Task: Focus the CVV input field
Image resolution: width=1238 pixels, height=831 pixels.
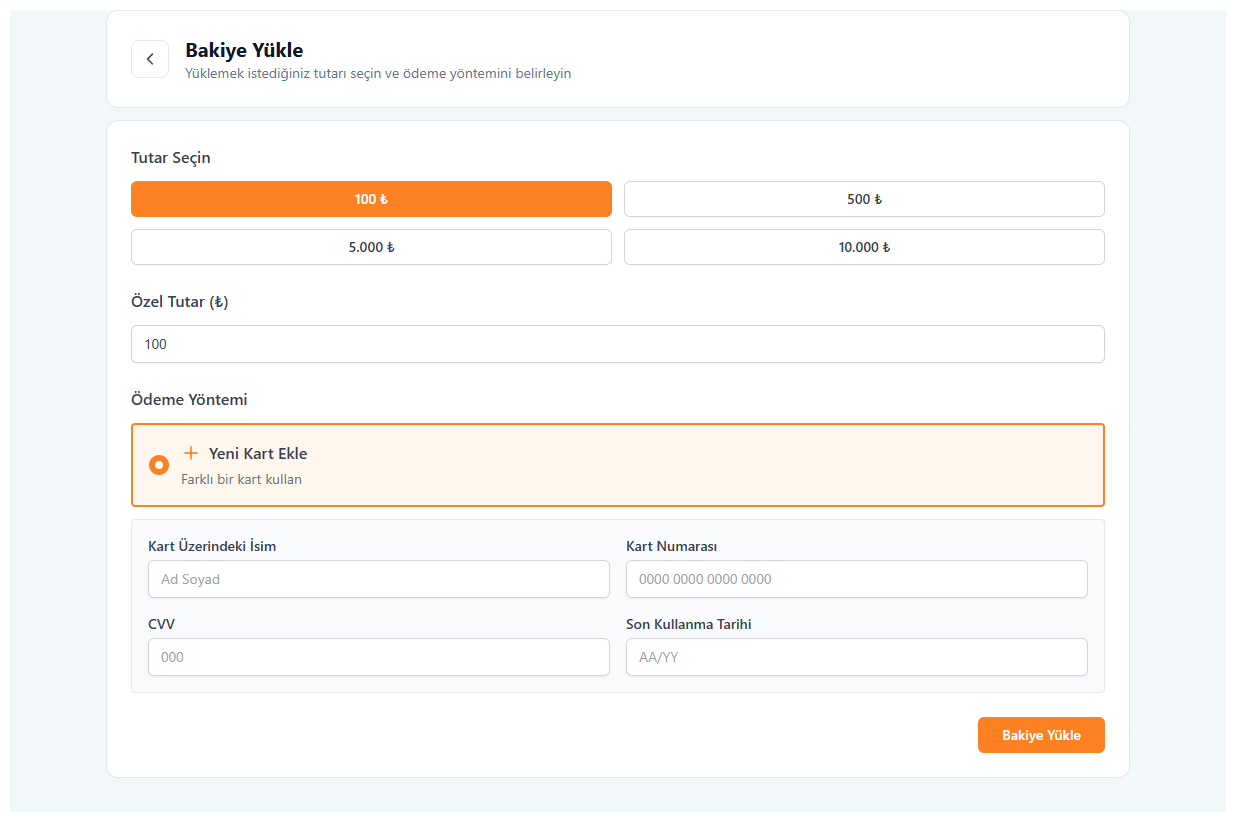Action: 378,657
